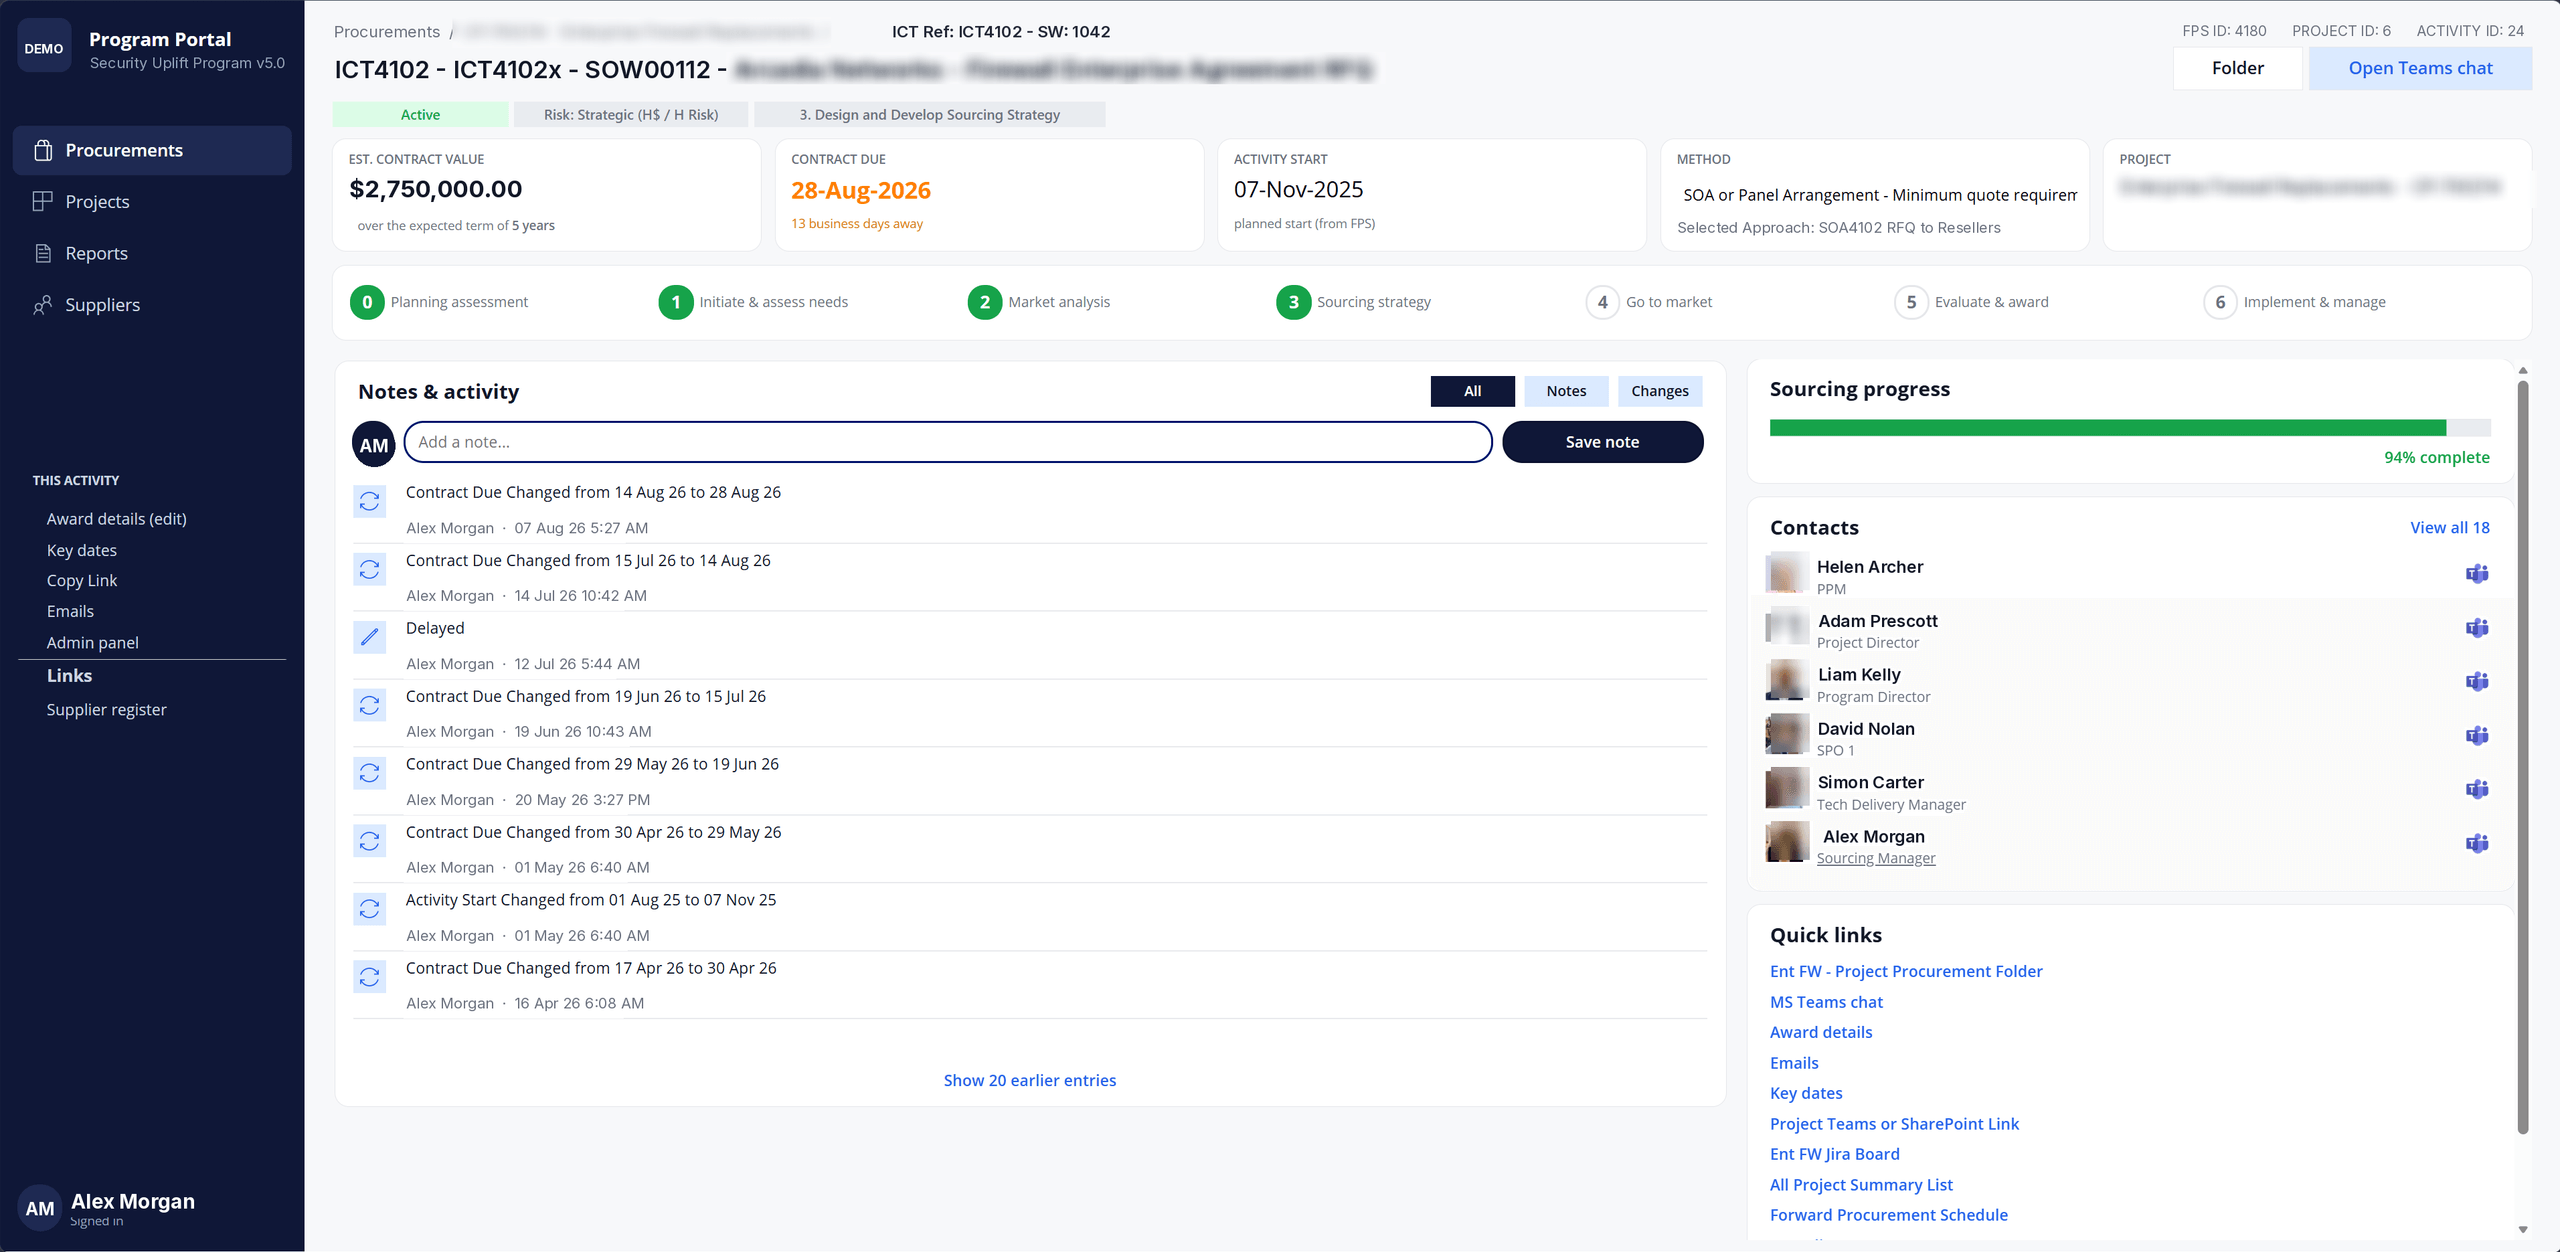Viewport: 2560px width, 1252px height.
Task: Click Liam Kelly's profile photo
Action: 1787,681
